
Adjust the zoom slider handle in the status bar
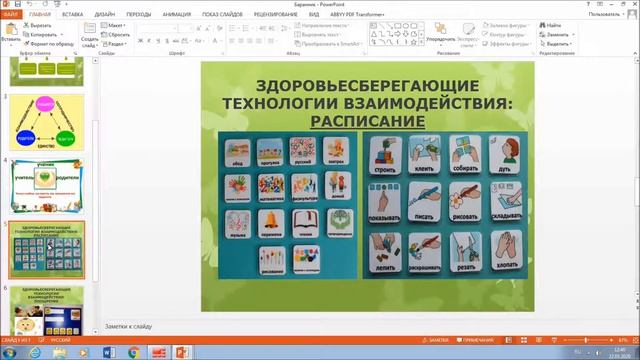585,340
